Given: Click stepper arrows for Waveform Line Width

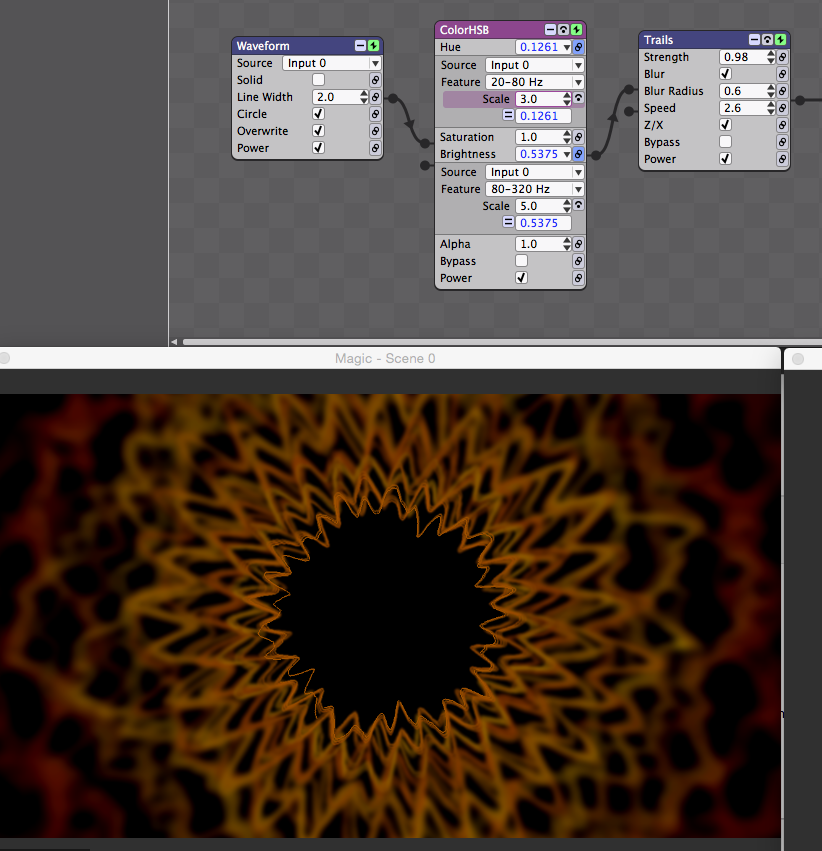Looking at the screenshot, I should pos(364,97).
